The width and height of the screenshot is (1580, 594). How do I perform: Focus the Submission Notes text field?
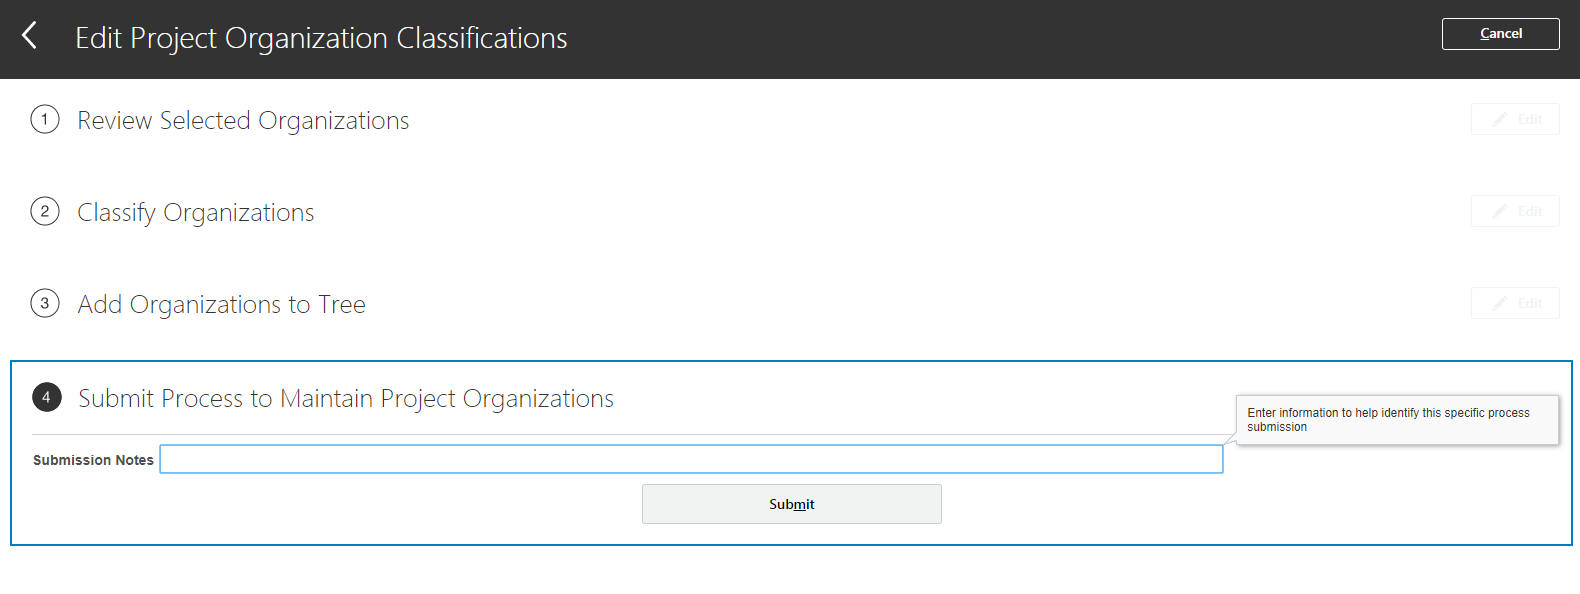pyautogui.click(x=690, y=459)
